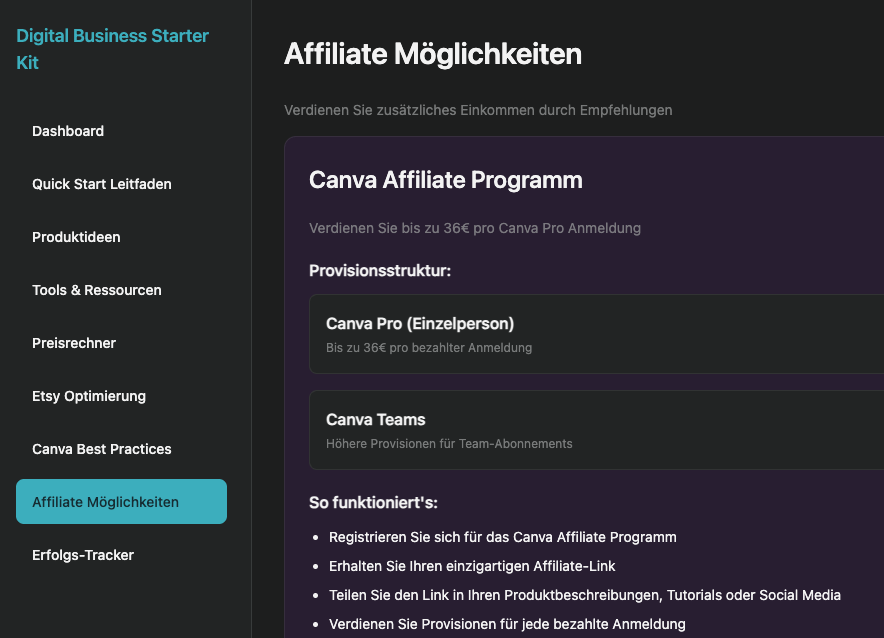Click the active Affiliate Möglichkeiten item
The image size is (884, 638).
point(121,502)
